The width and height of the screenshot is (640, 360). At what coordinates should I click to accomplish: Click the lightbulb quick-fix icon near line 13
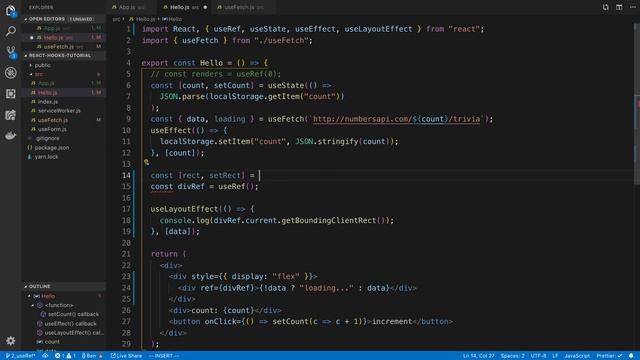pos(146,162)
